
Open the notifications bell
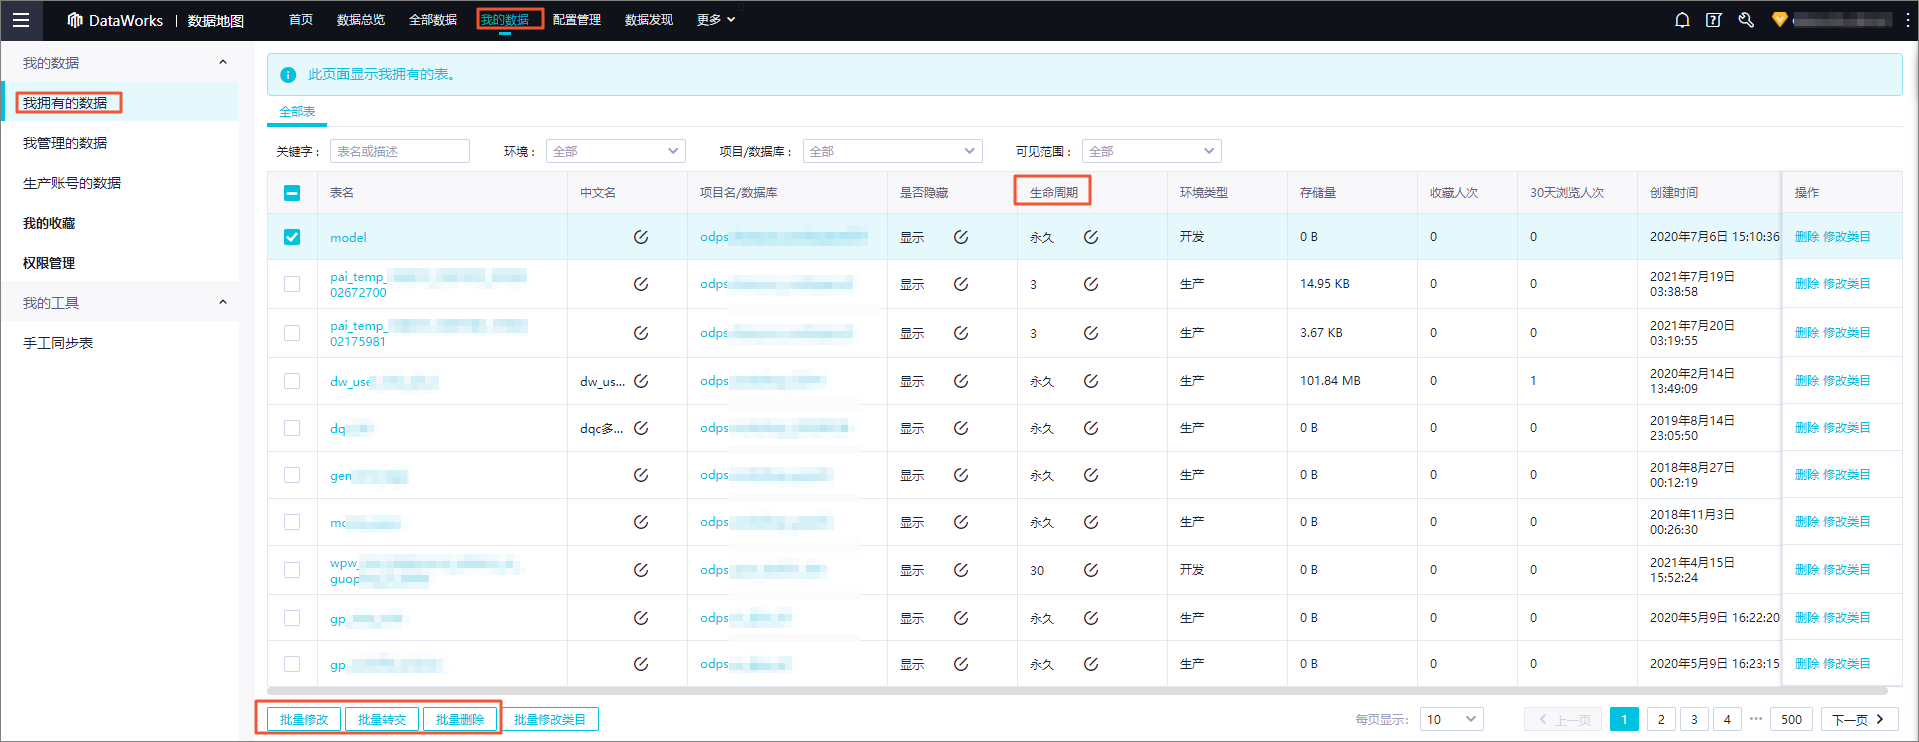point(1682,20)
